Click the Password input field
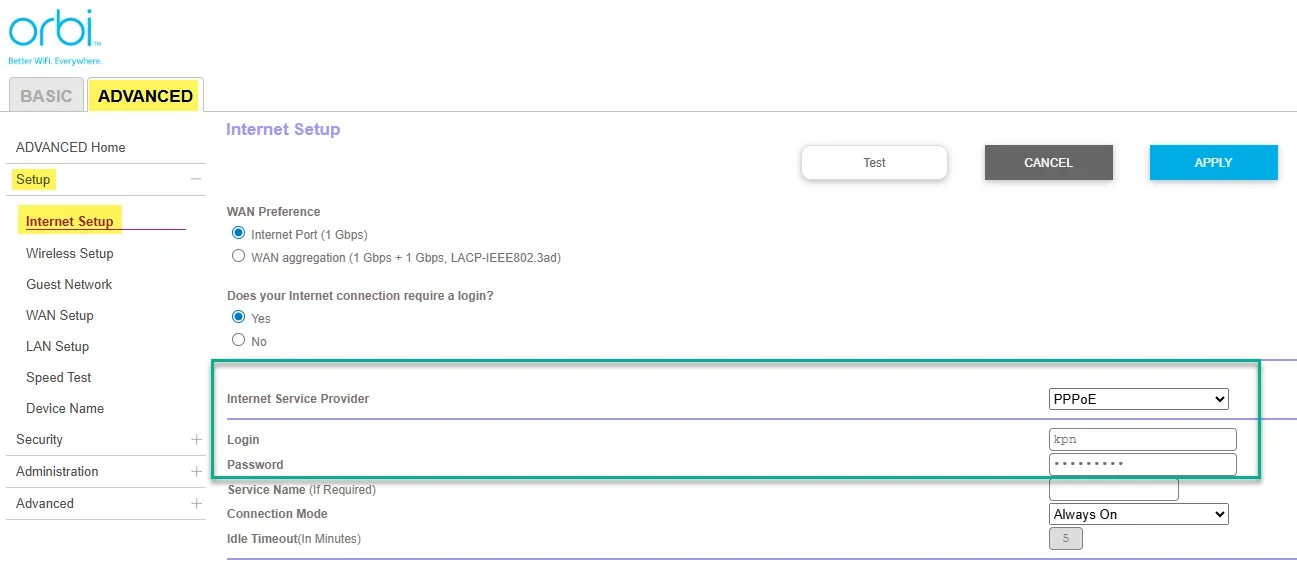This screenshot has width=1297, height=568. click(1142, 464)
